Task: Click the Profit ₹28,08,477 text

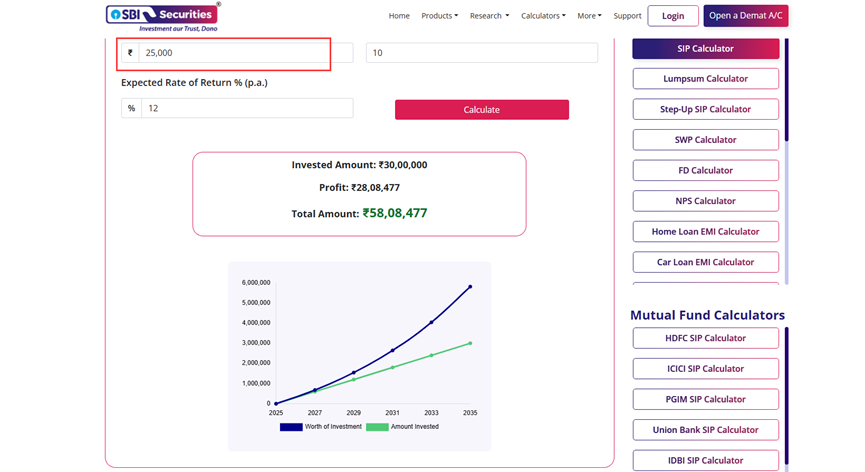Action: [359, 187]
